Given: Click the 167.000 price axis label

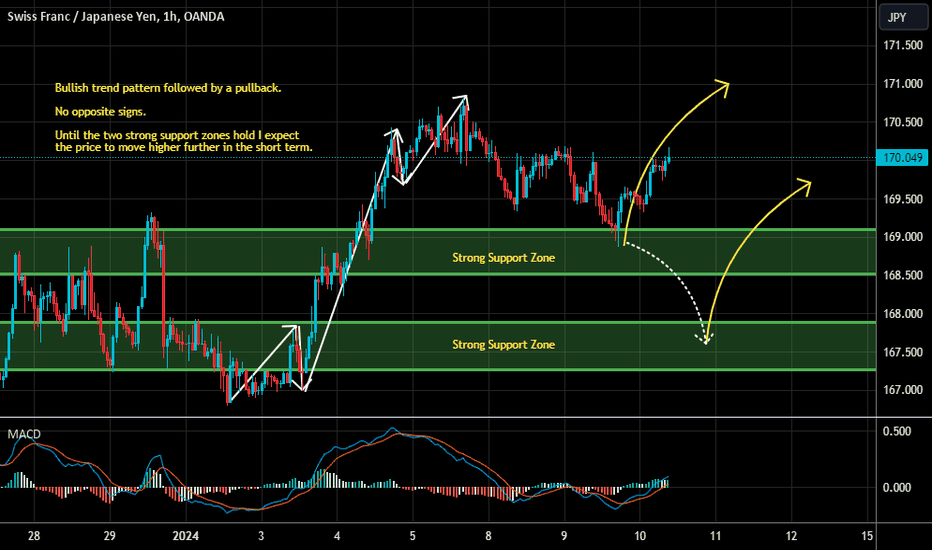Looking at the screenshot, I should (x=903, y=390).
